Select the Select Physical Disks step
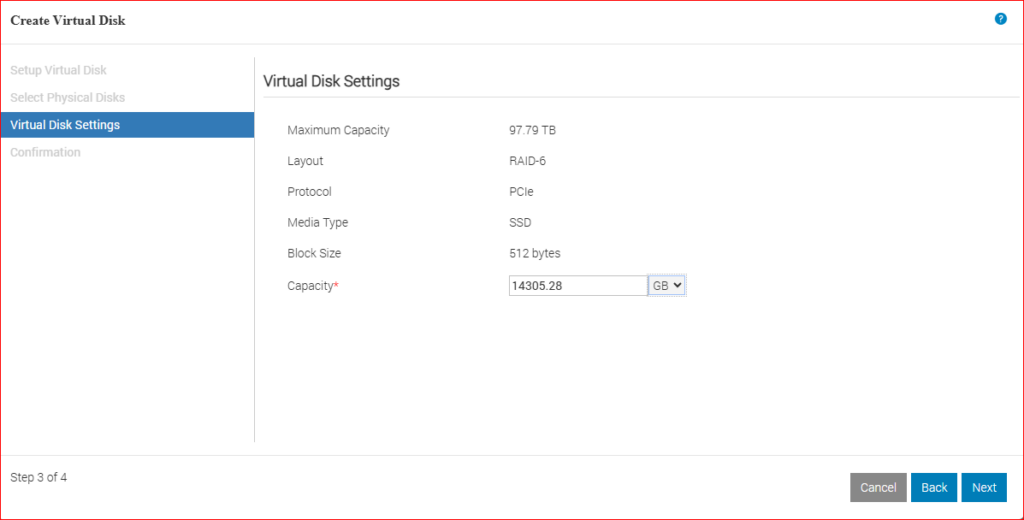 pyautogui.click(x=67, y=98)
